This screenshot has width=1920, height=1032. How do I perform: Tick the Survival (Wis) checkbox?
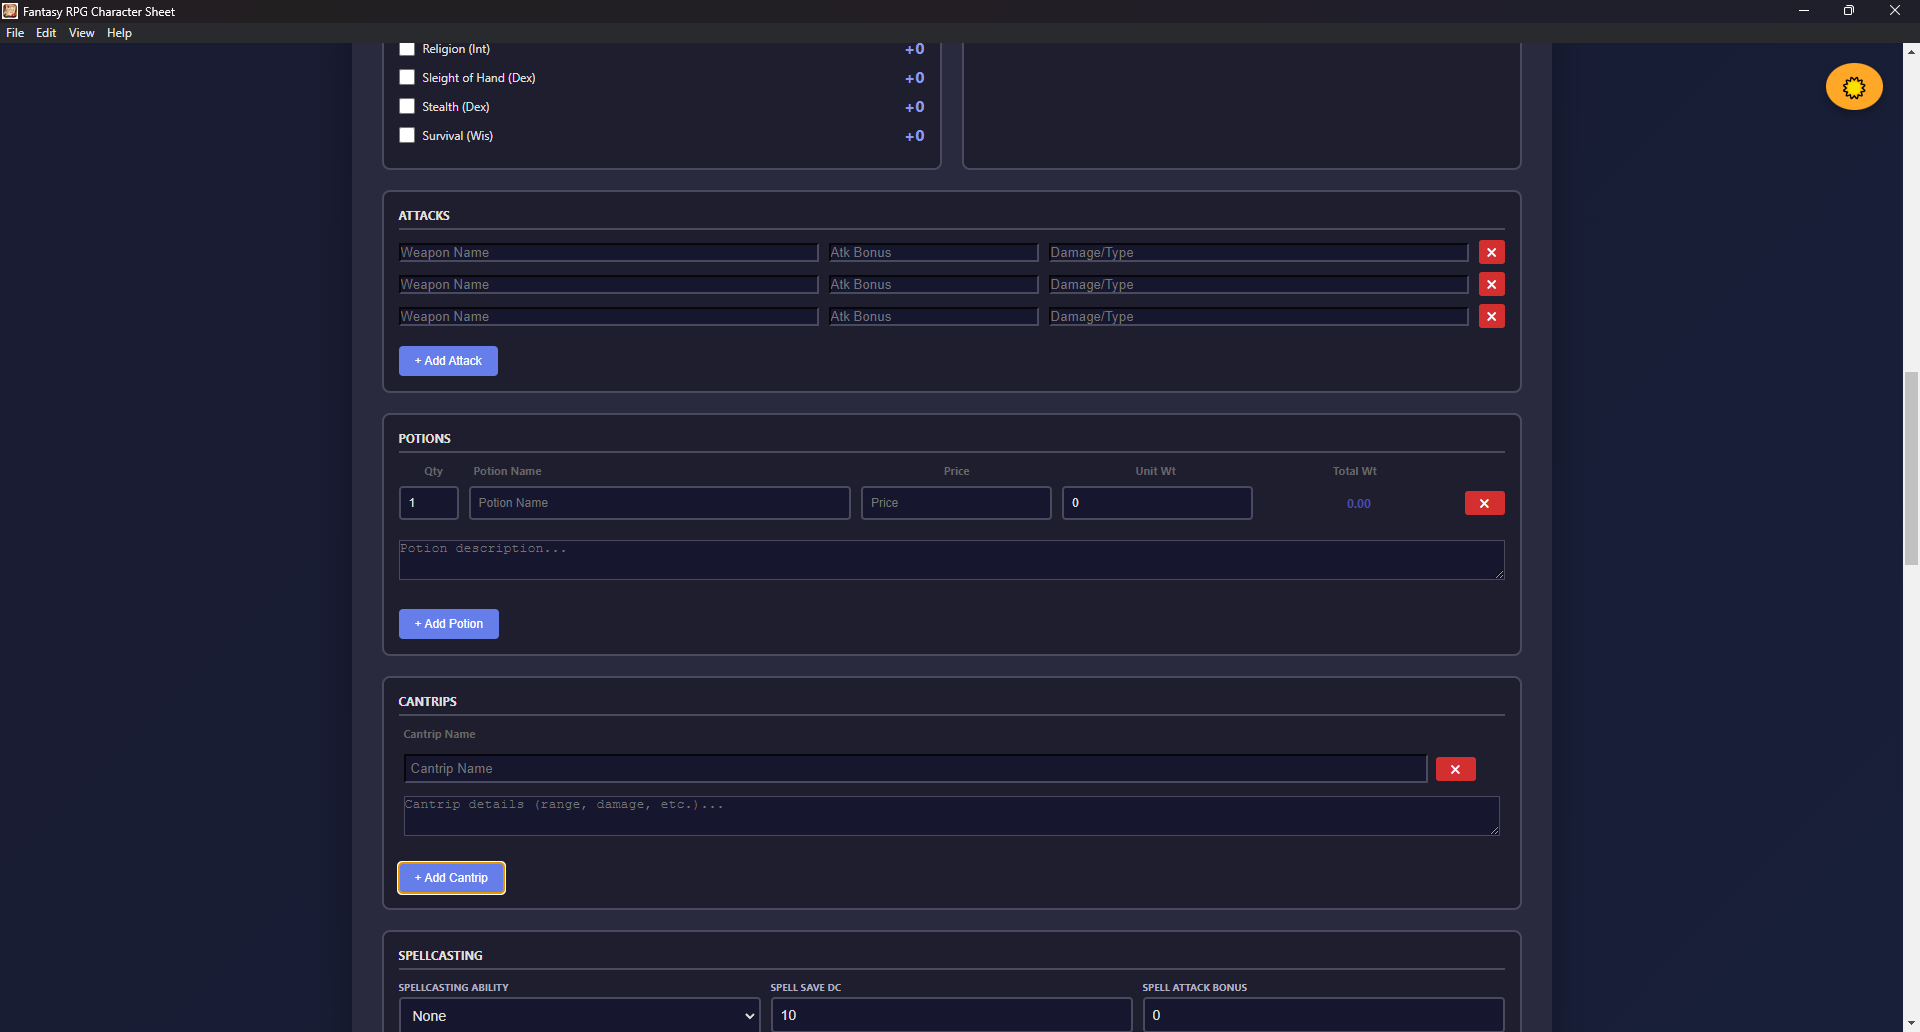pyautogui.click(x=407, y=136)
